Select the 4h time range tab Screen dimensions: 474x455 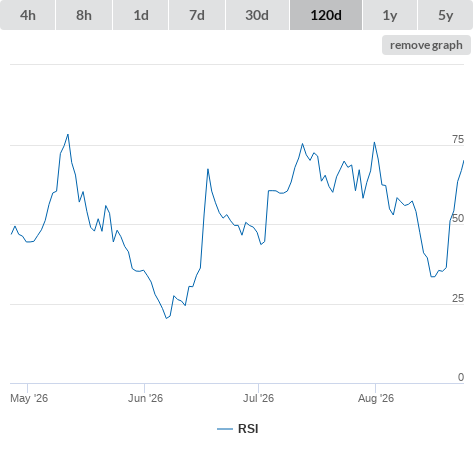coord(28,15)
